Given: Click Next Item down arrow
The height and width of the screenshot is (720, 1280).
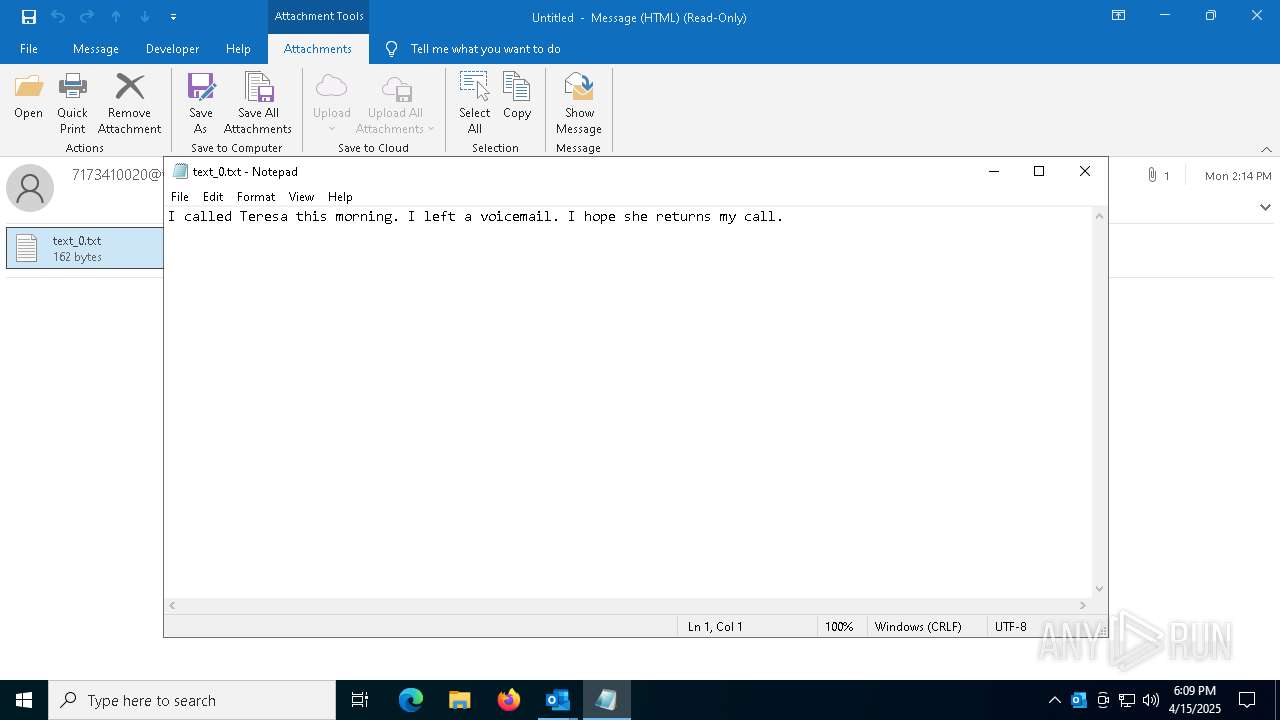Looking at the screenshot, I should [145, 17].
